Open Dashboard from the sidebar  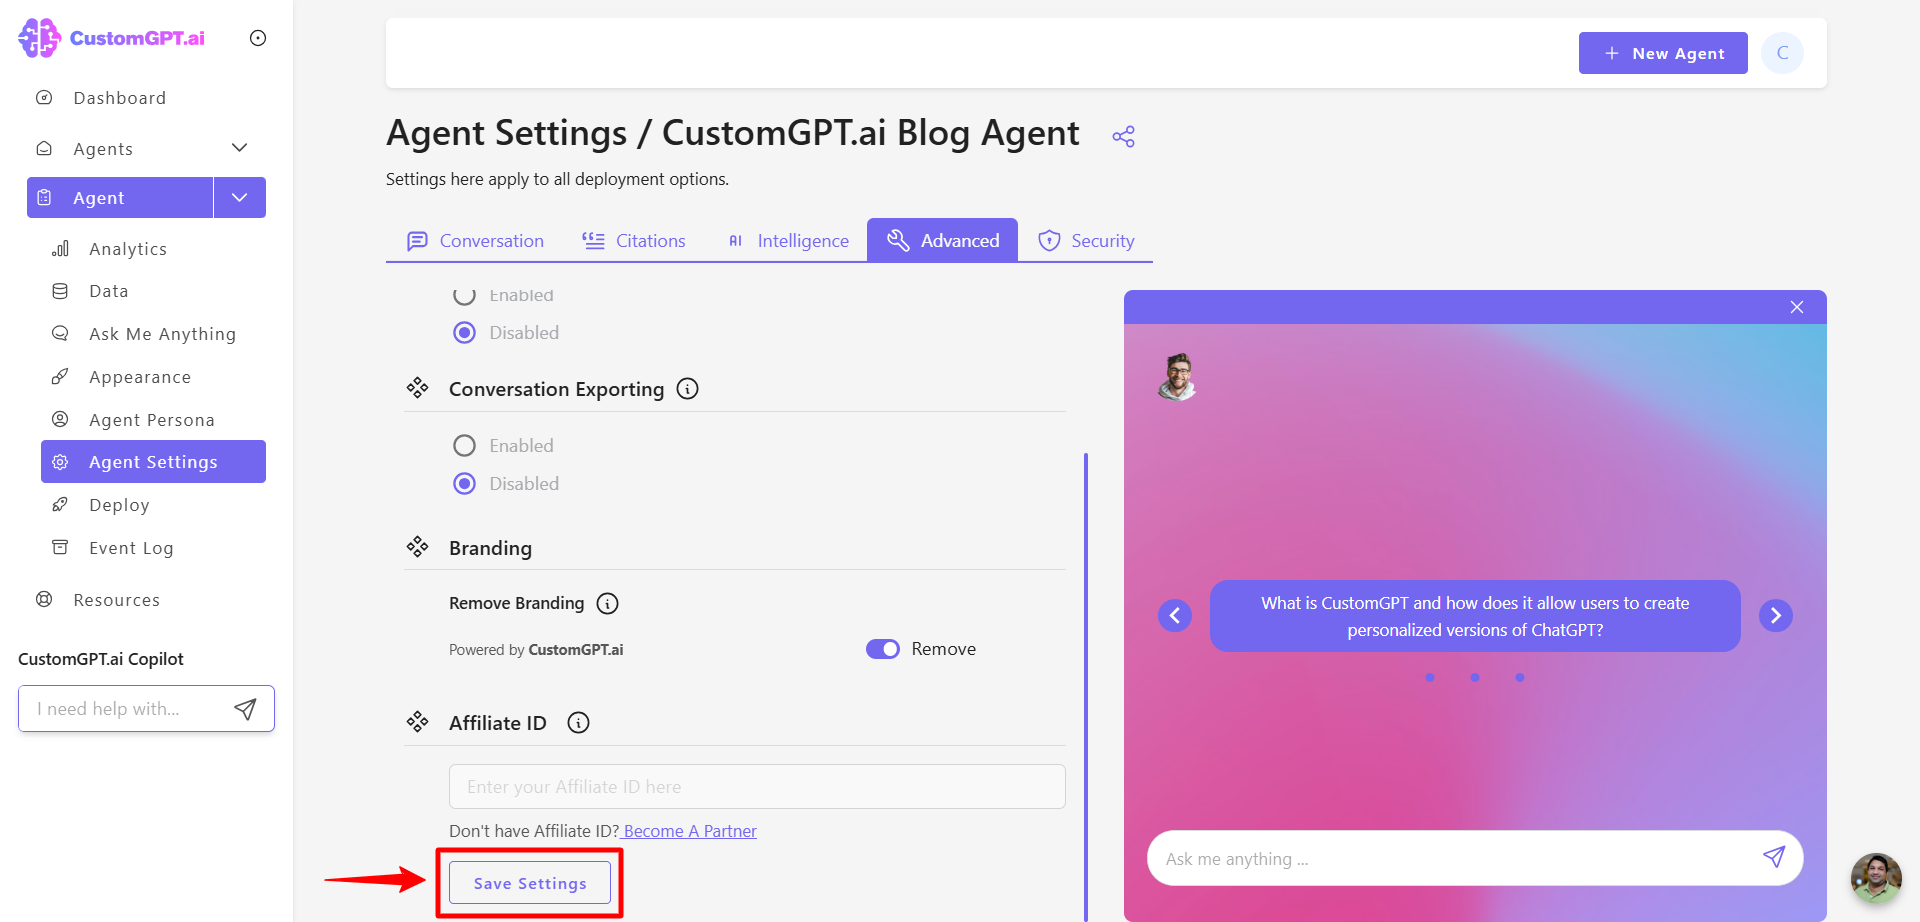[x=119, y=98]
